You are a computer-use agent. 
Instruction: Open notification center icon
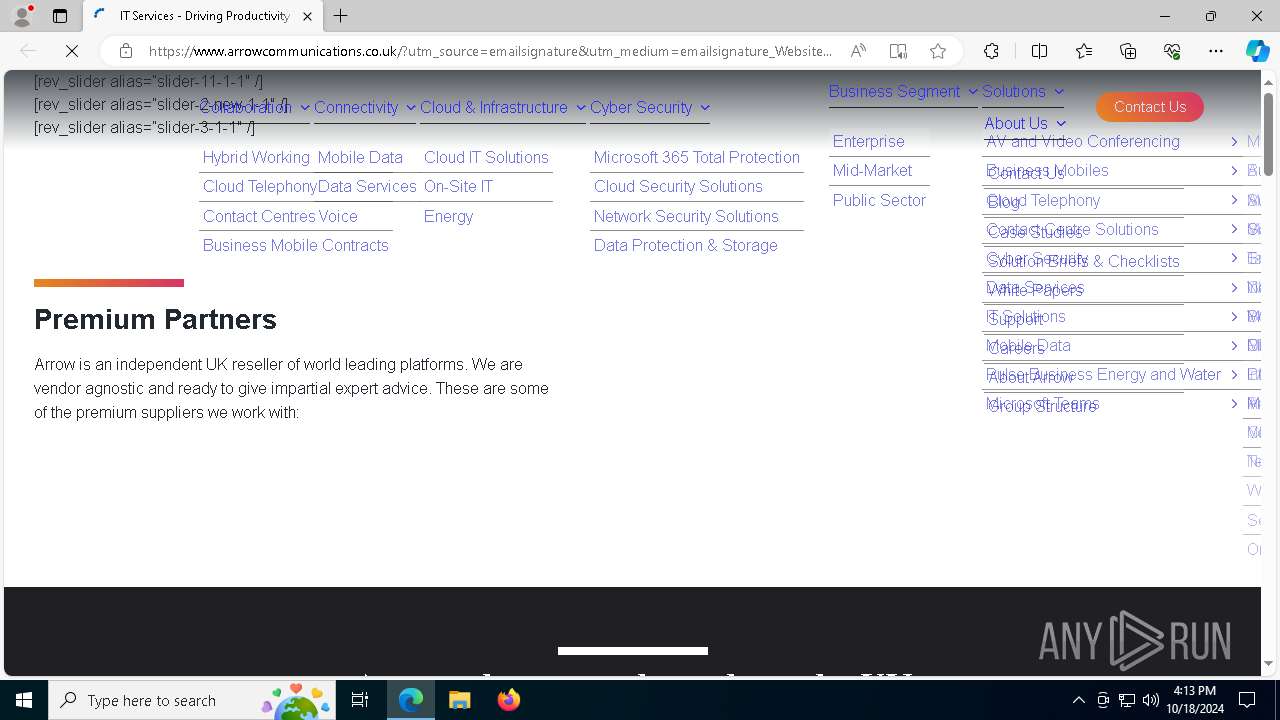1247,700
